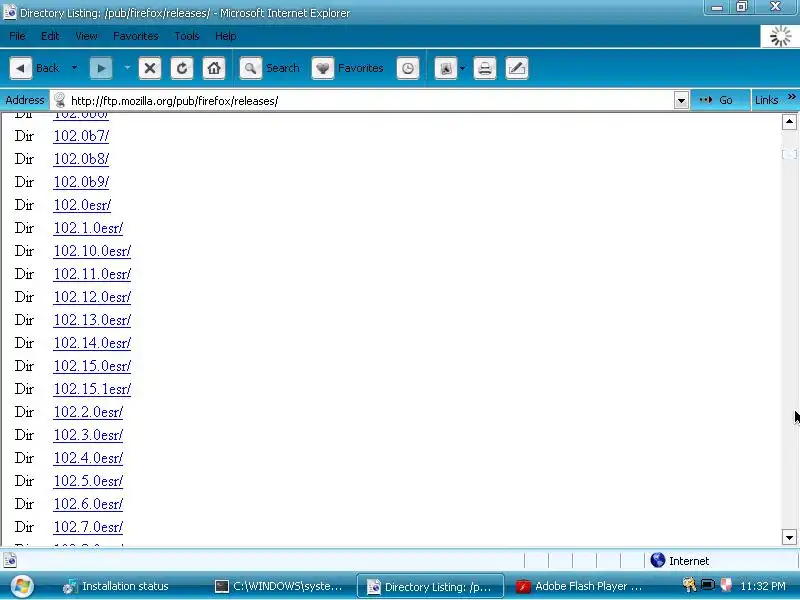The height and width of the screenshot is (600, 800).
Task: Switch to Adobe Flash Player taskbar window
Action: tap(579, 586)
